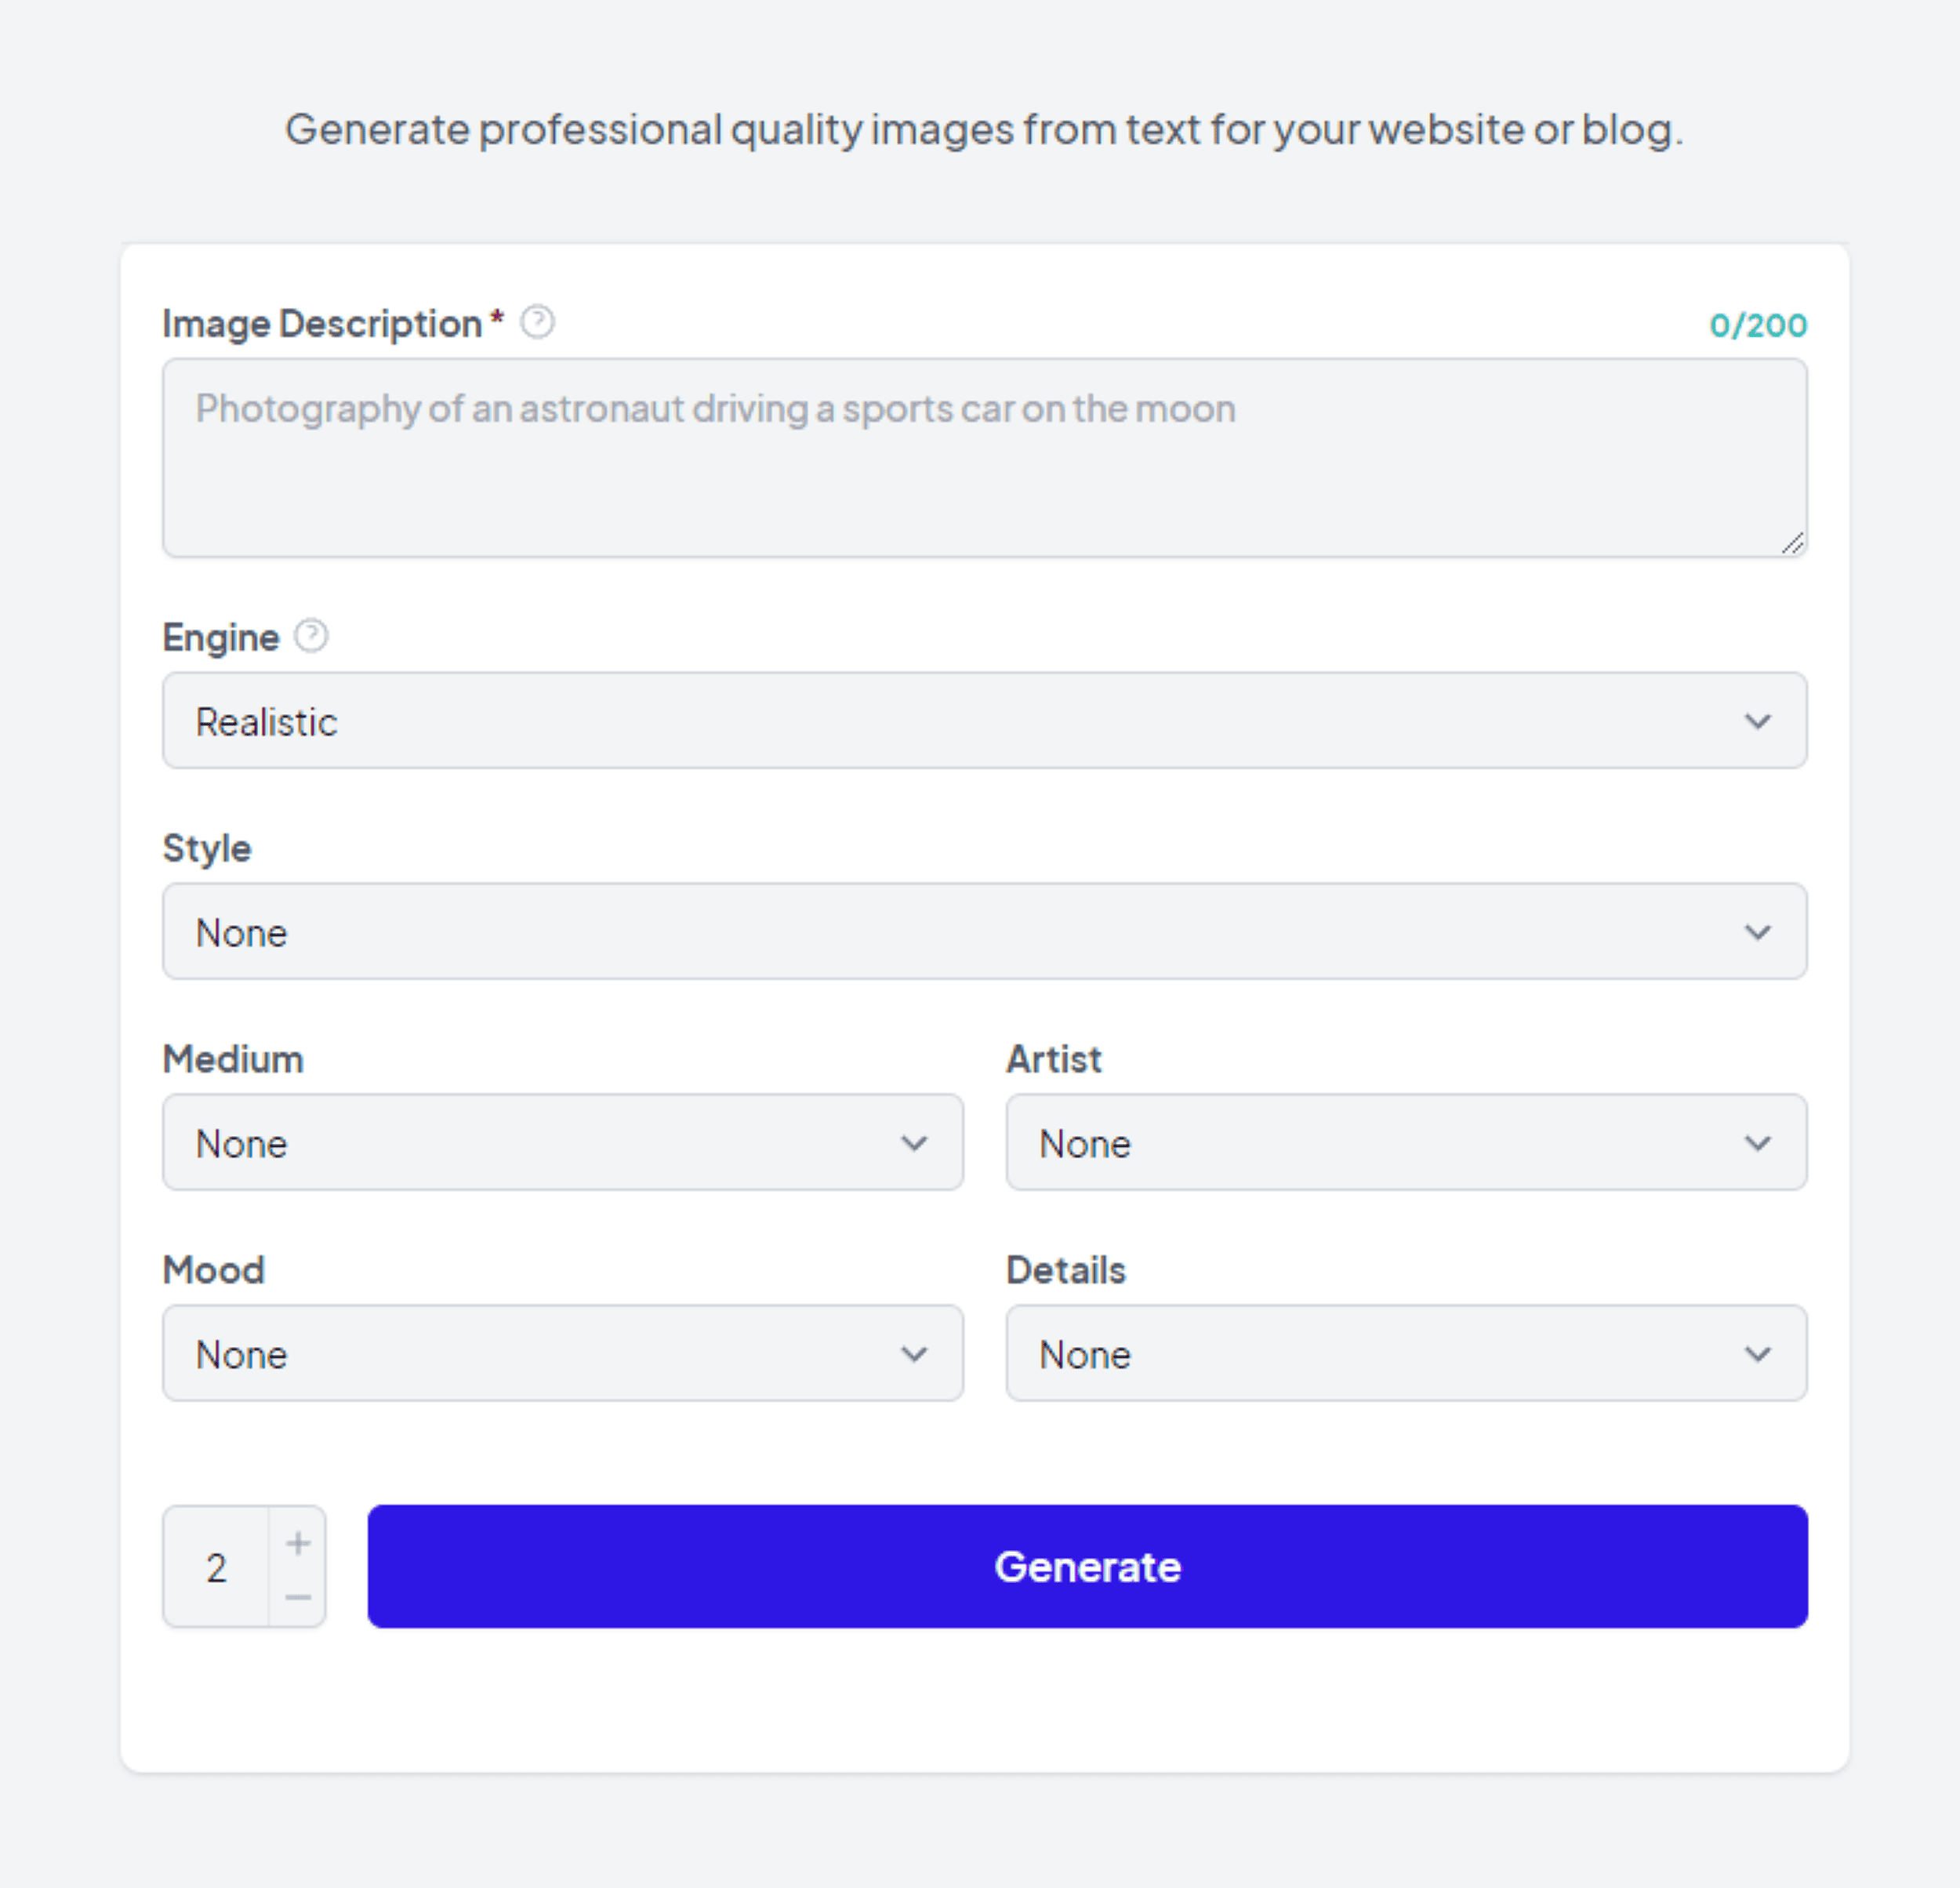This screenshot has height=1888, width=1960.
Task: Open the Medium dropdown
Action: [563, 1143]
